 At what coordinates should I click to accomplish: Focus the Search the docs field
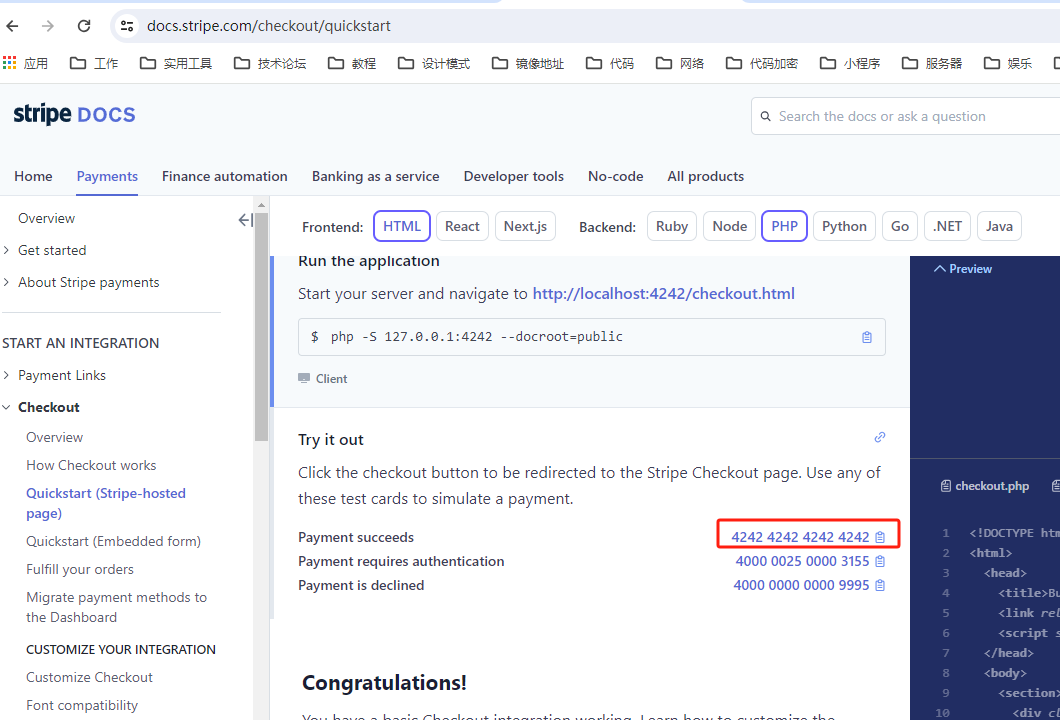[906, 116]
